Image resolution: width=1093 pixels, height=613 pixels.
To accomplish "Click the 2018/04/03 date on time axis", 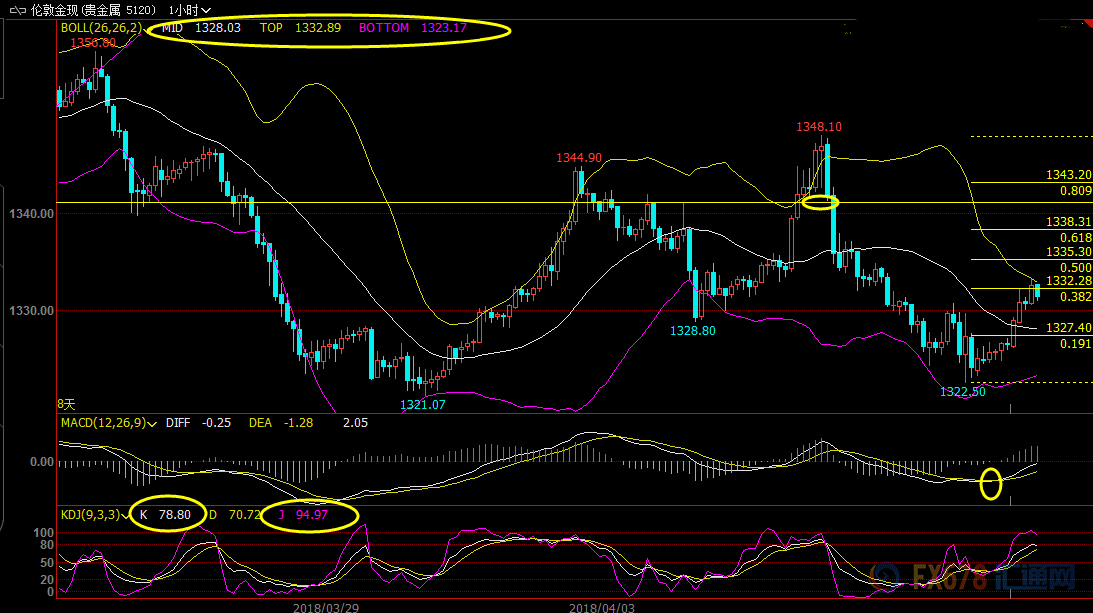I will tap(602, 606).
